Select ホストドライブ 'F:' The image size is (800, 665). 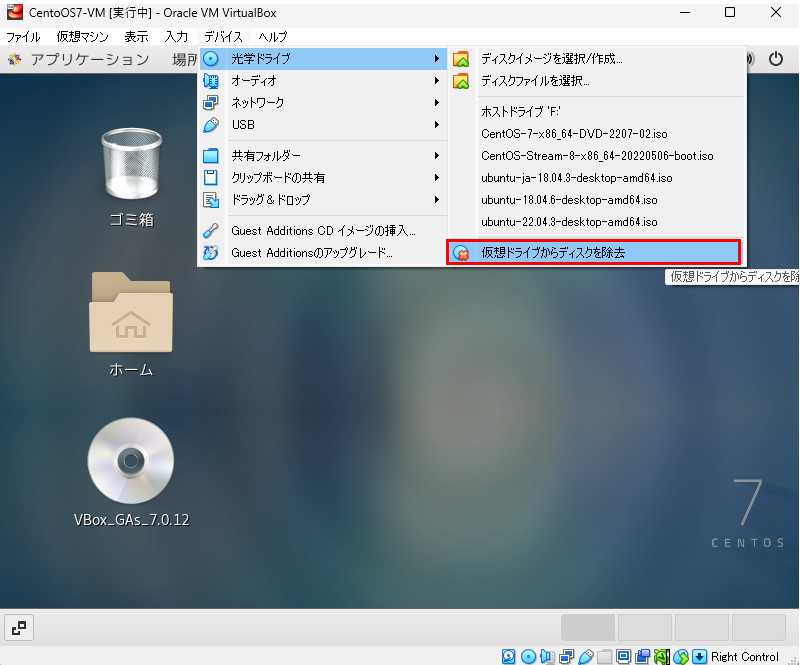coord(522,112)
